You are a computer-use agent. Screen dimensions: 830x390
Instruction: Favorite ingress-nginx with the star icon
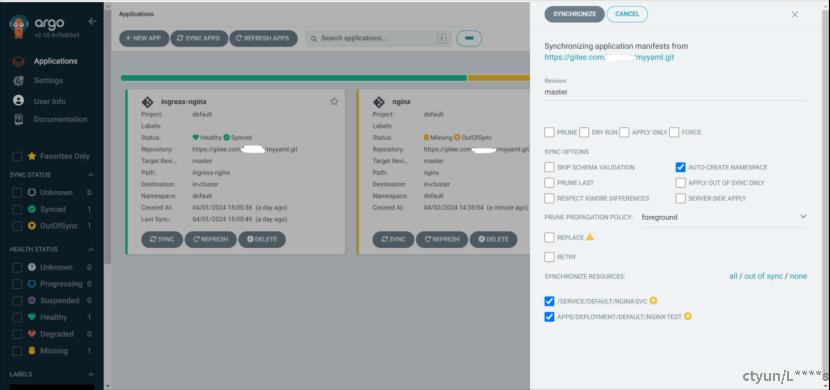tap(334, 102)
